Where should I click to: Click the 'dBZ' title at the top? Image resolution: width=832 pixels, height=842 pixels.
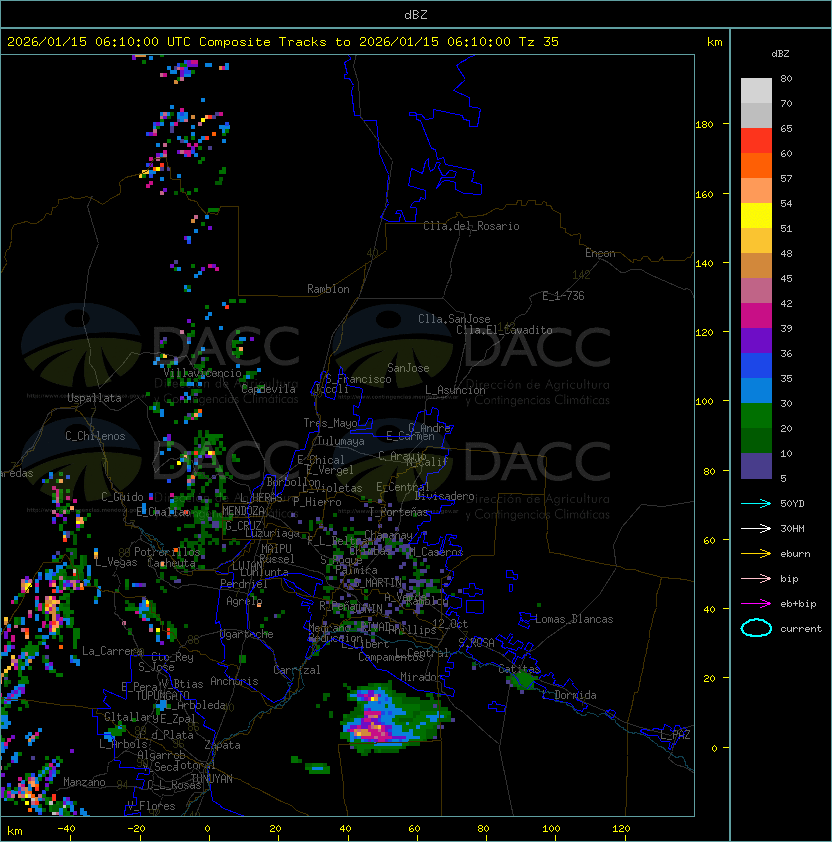(416, 14)
